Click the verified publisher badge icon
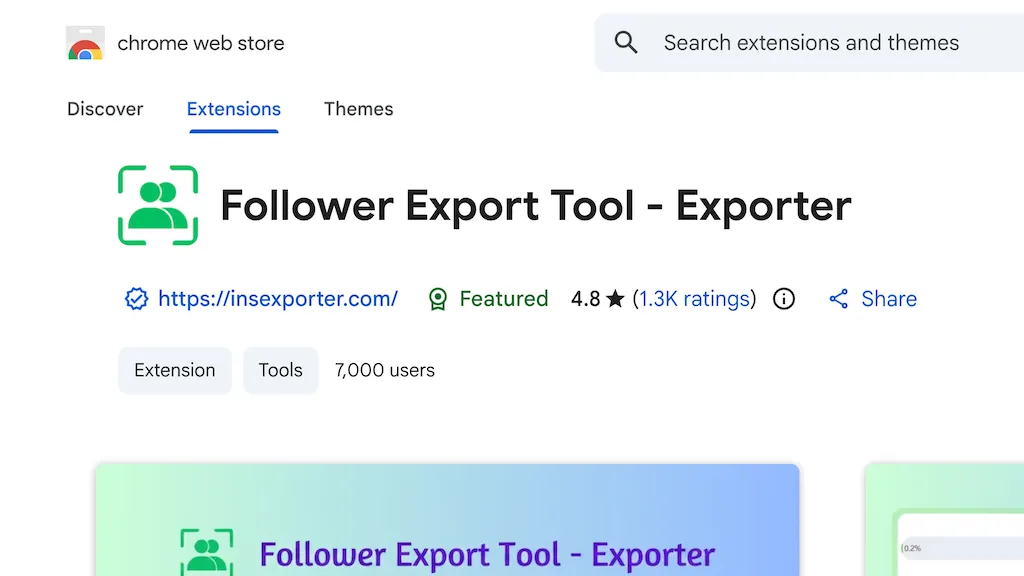 point(136,299)
